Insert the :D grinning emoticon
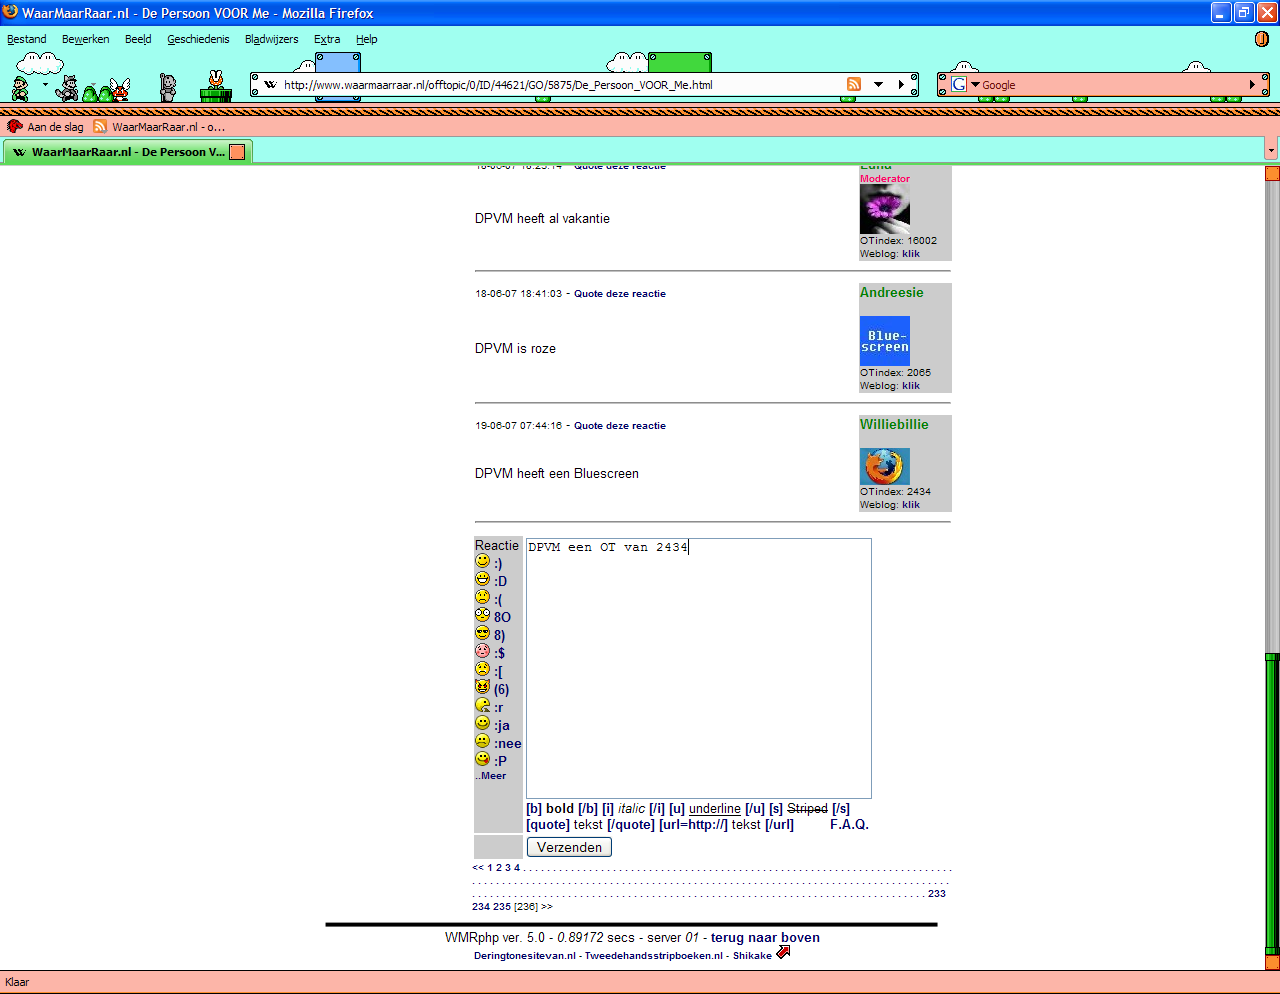Viewport: 1280px width, 994px height. pos(483,580)
